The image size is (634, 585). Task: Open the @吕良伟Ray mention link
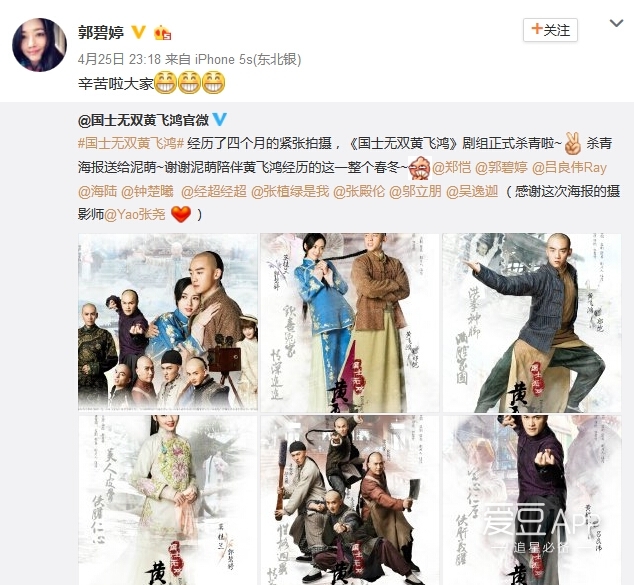click(x=569, y=167)
